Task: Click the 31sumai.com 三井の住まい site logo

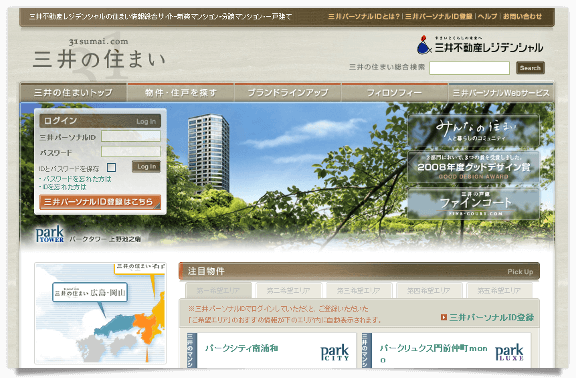Action: pos(99,54)
